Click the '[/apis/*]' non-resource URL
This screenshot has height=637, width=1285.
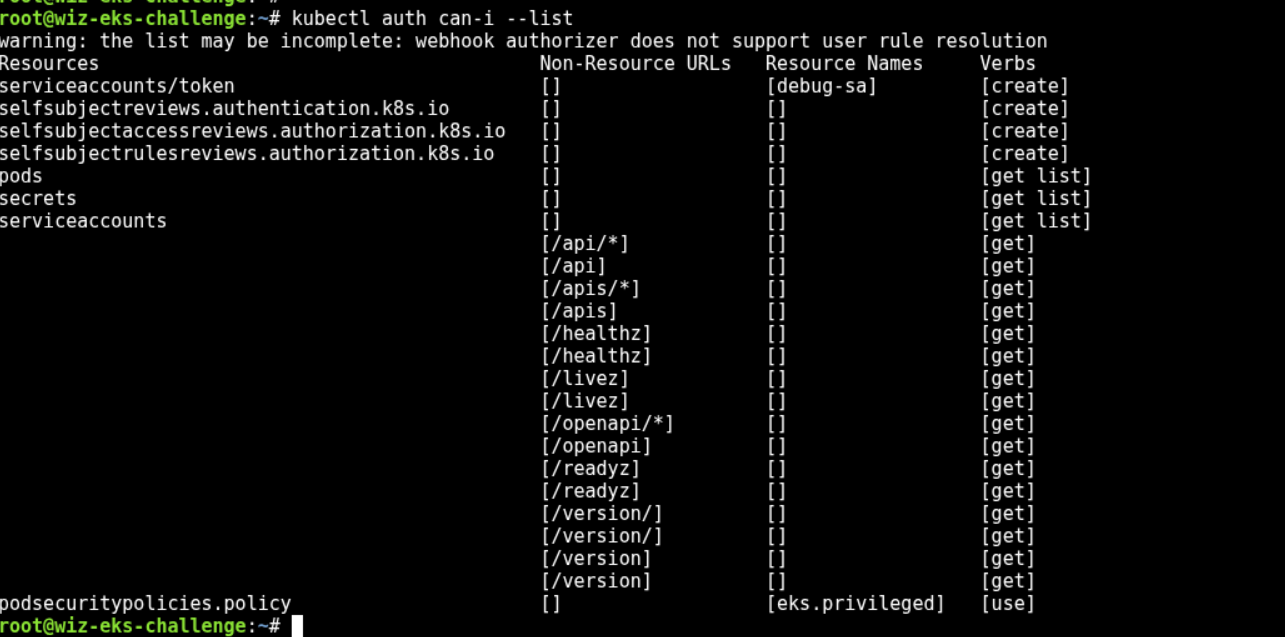point(590,288)
